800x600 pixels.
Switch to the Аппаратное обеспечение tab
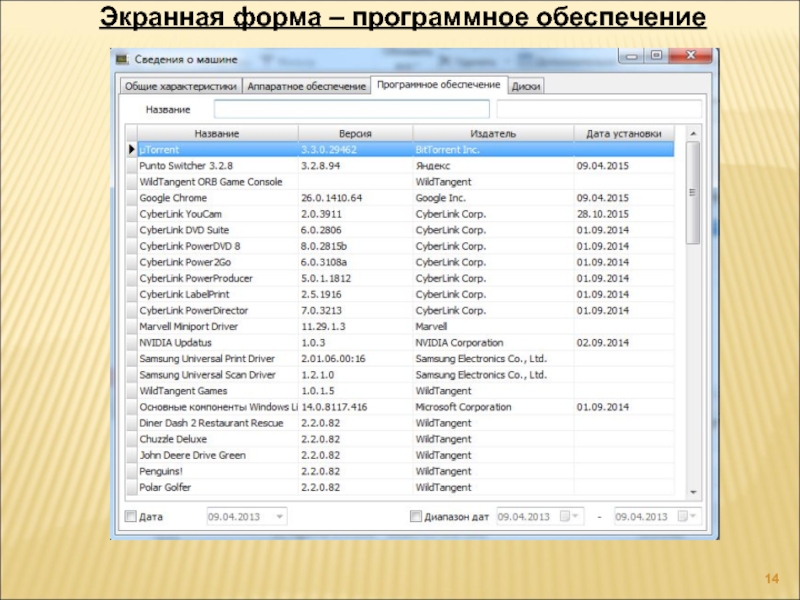(x=306, y=87)
